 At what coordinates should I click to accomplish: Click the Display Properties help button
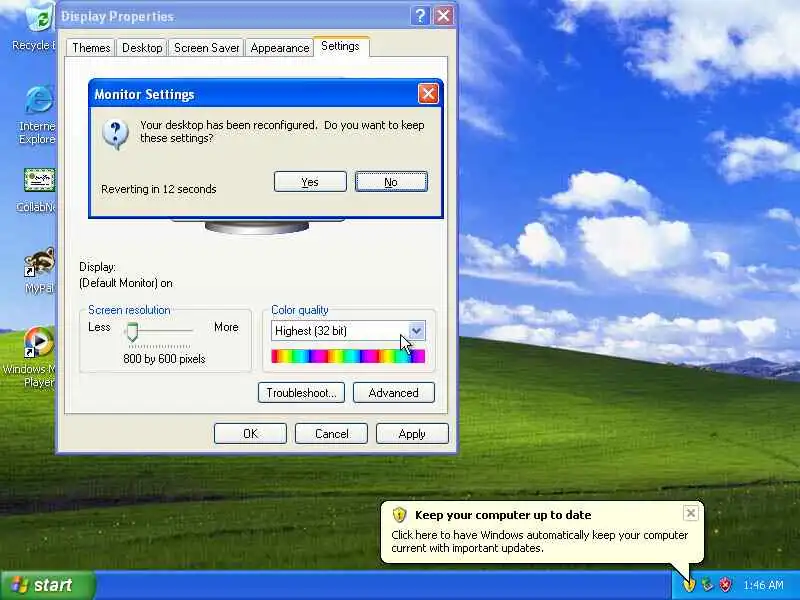click(x=419, y=16)
